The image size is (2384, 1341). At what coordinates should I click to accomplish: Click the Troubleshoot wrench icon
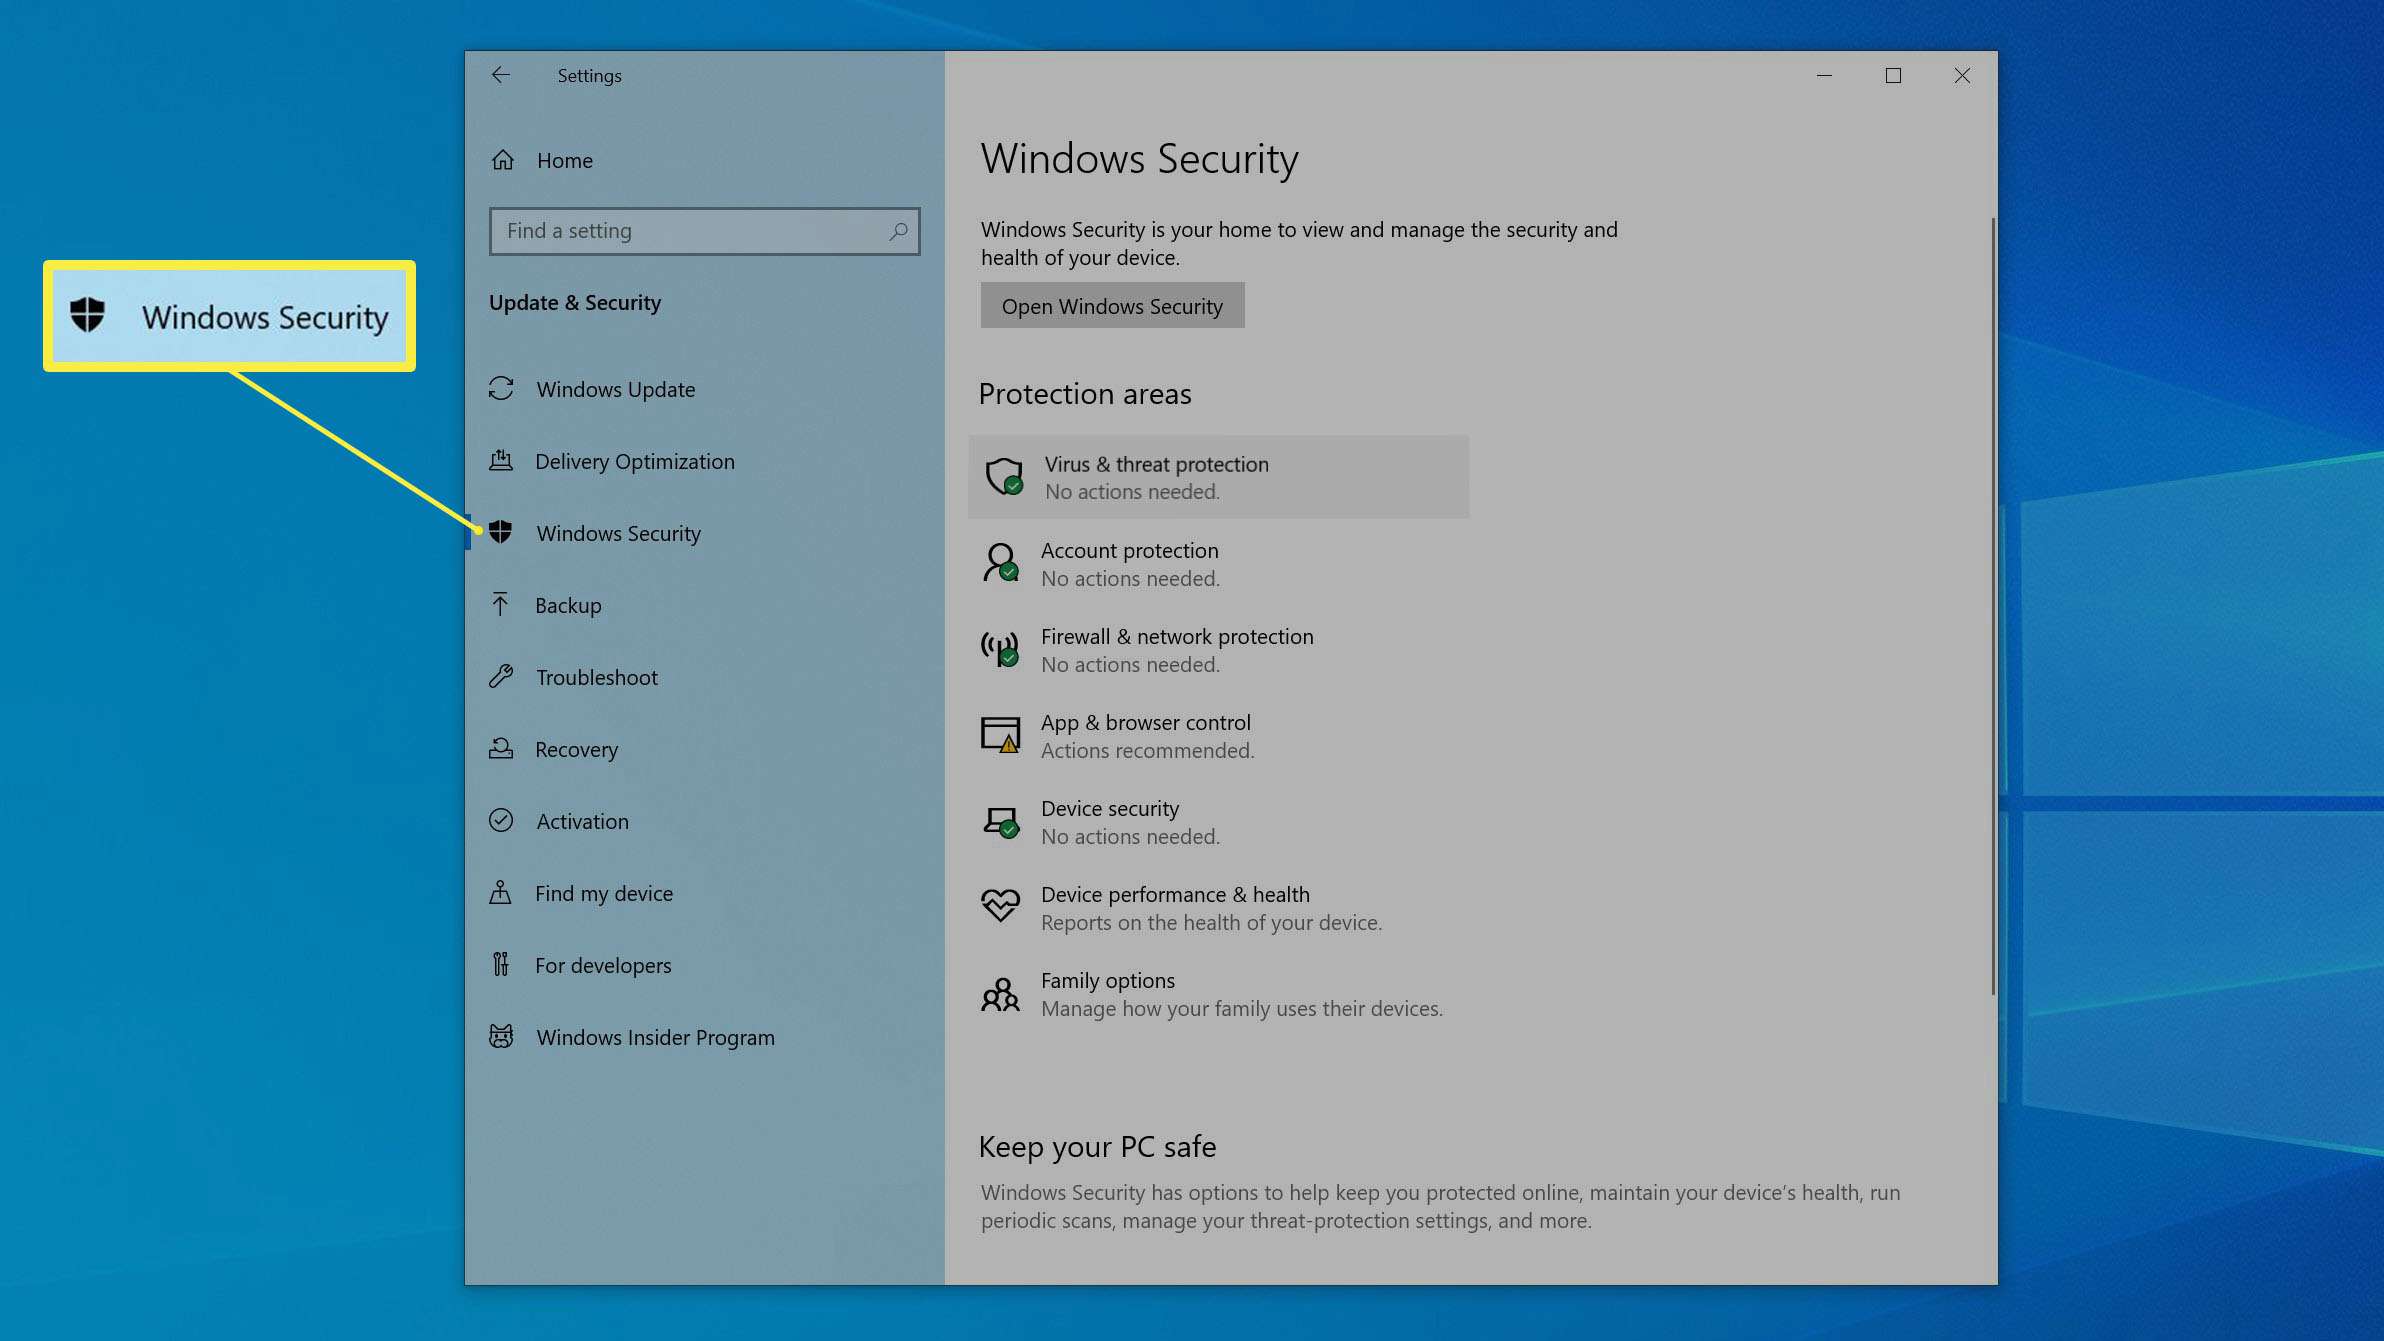[x=501, y=677]
